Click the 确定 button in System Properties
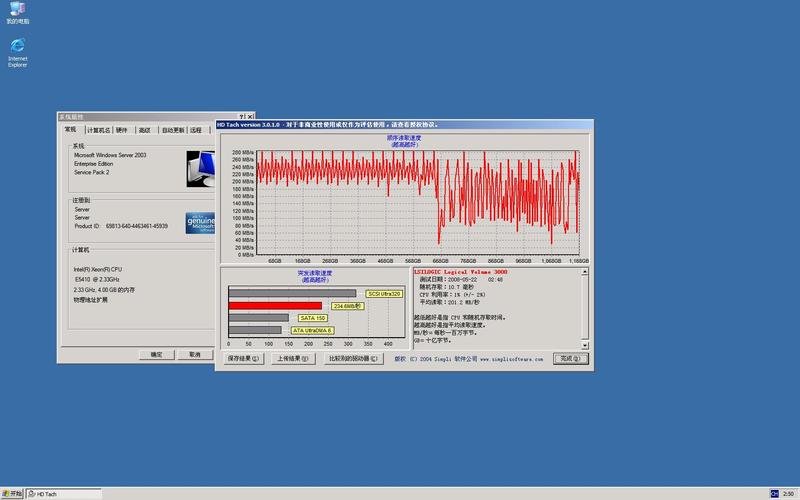800x500 pixels. [x=157, y=355]
